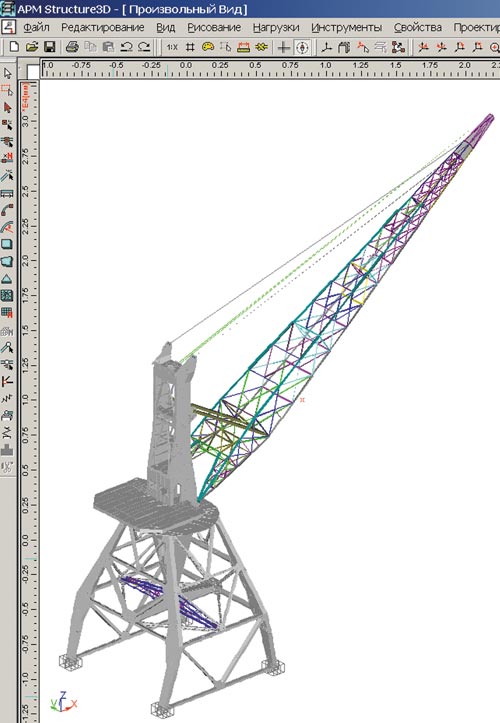
Task: Undo the last action with the undo arrow
Action: click(x=126, y=47)
